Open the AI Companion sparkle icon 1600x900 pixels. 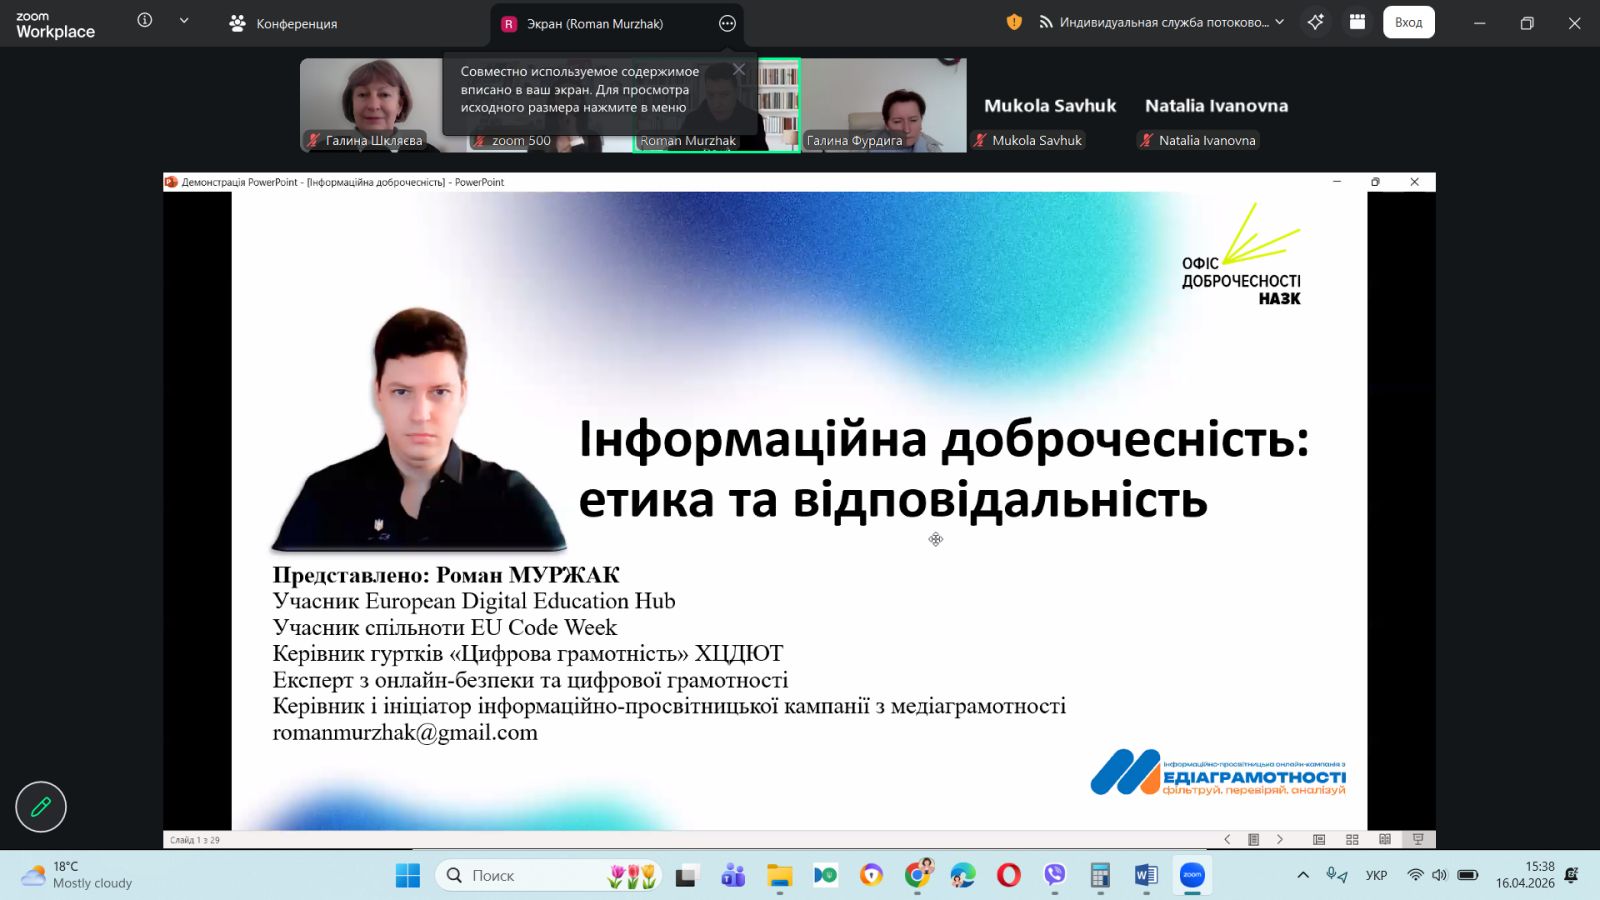1315,22
